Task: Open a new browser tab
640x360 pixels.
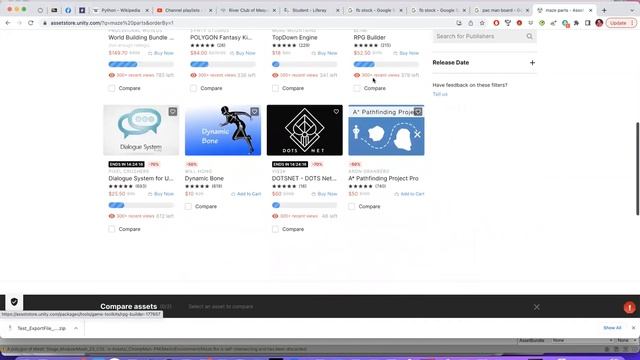Action: tap(604, 10)
